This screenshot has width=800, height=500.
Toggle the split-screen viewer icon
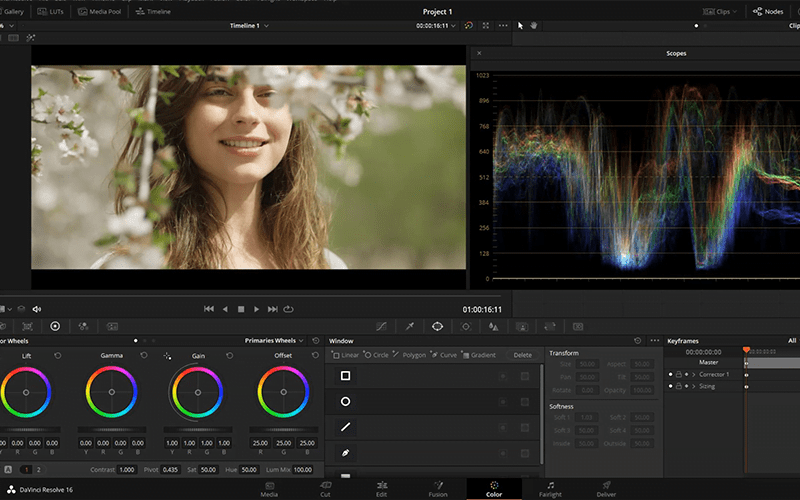13,38
